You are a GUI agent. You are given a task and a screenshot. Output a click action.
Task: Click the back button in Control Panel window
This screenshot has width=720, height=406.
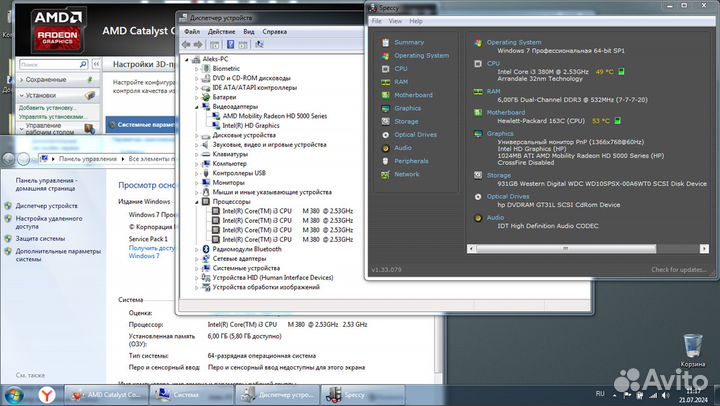(x=8, y=159)
